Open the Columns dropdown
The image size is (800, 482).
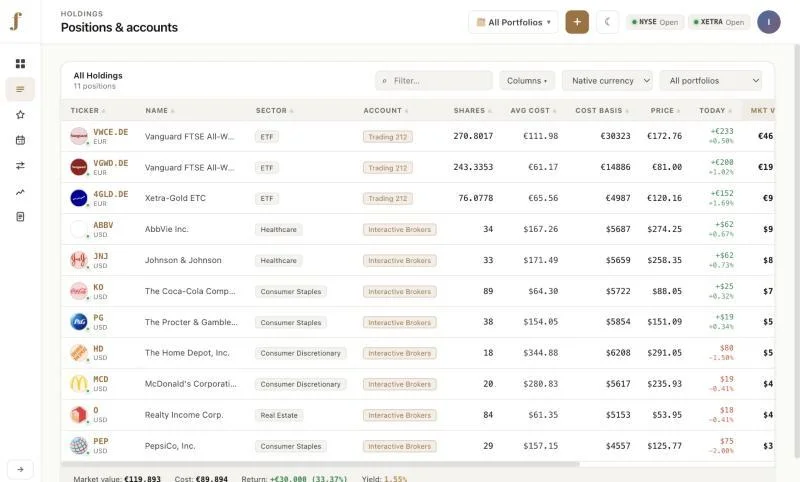(527, 81)
